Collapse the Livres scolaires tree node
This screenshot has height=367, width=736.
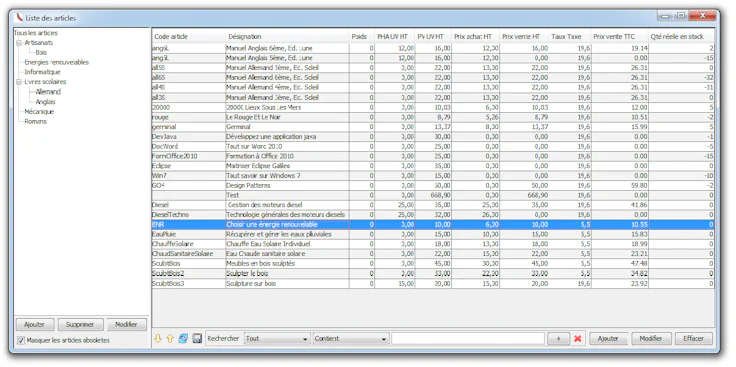[x=19, y=82]
